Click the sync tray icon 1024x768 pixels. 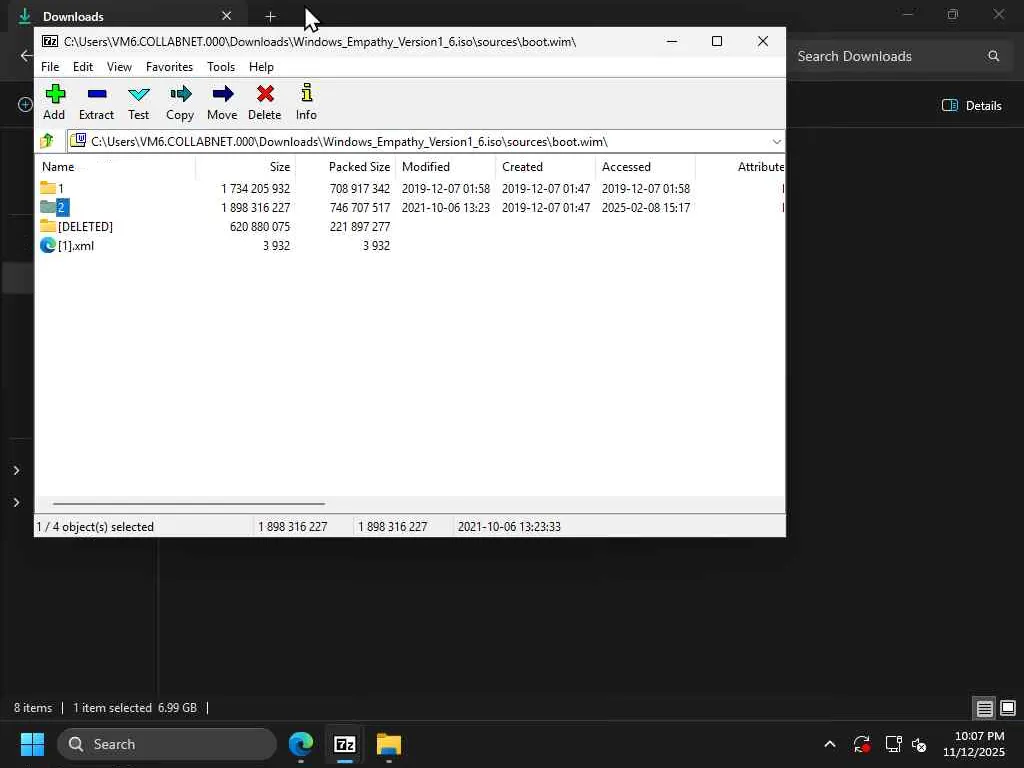pos(861,744)
